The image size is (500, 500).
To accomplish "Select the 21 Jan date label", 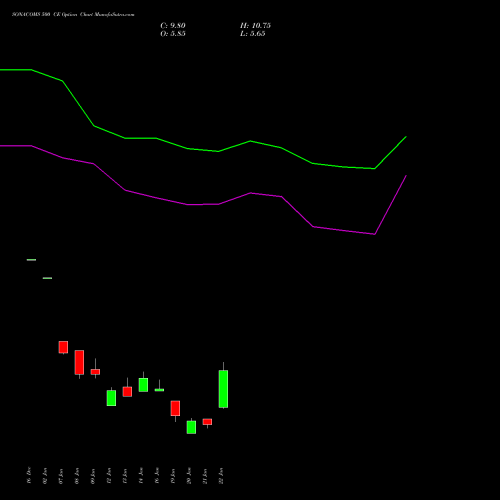I will click(205, 476).
